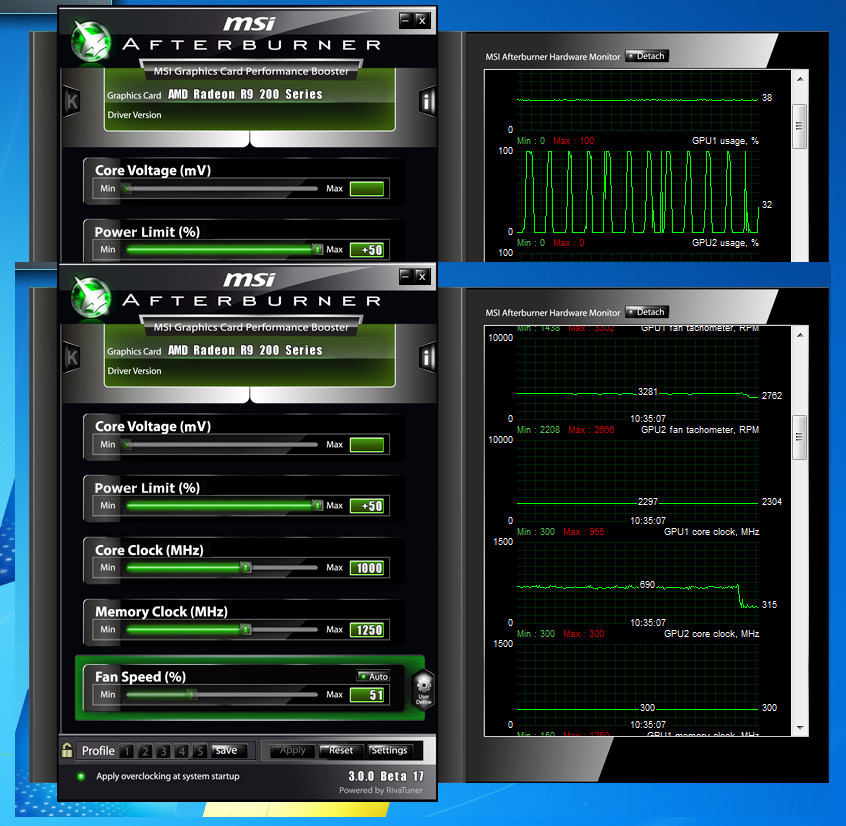Screen dimensions: 846x826
Task: Click Core Voltage slider in lower window
Action: pos(221,445)
